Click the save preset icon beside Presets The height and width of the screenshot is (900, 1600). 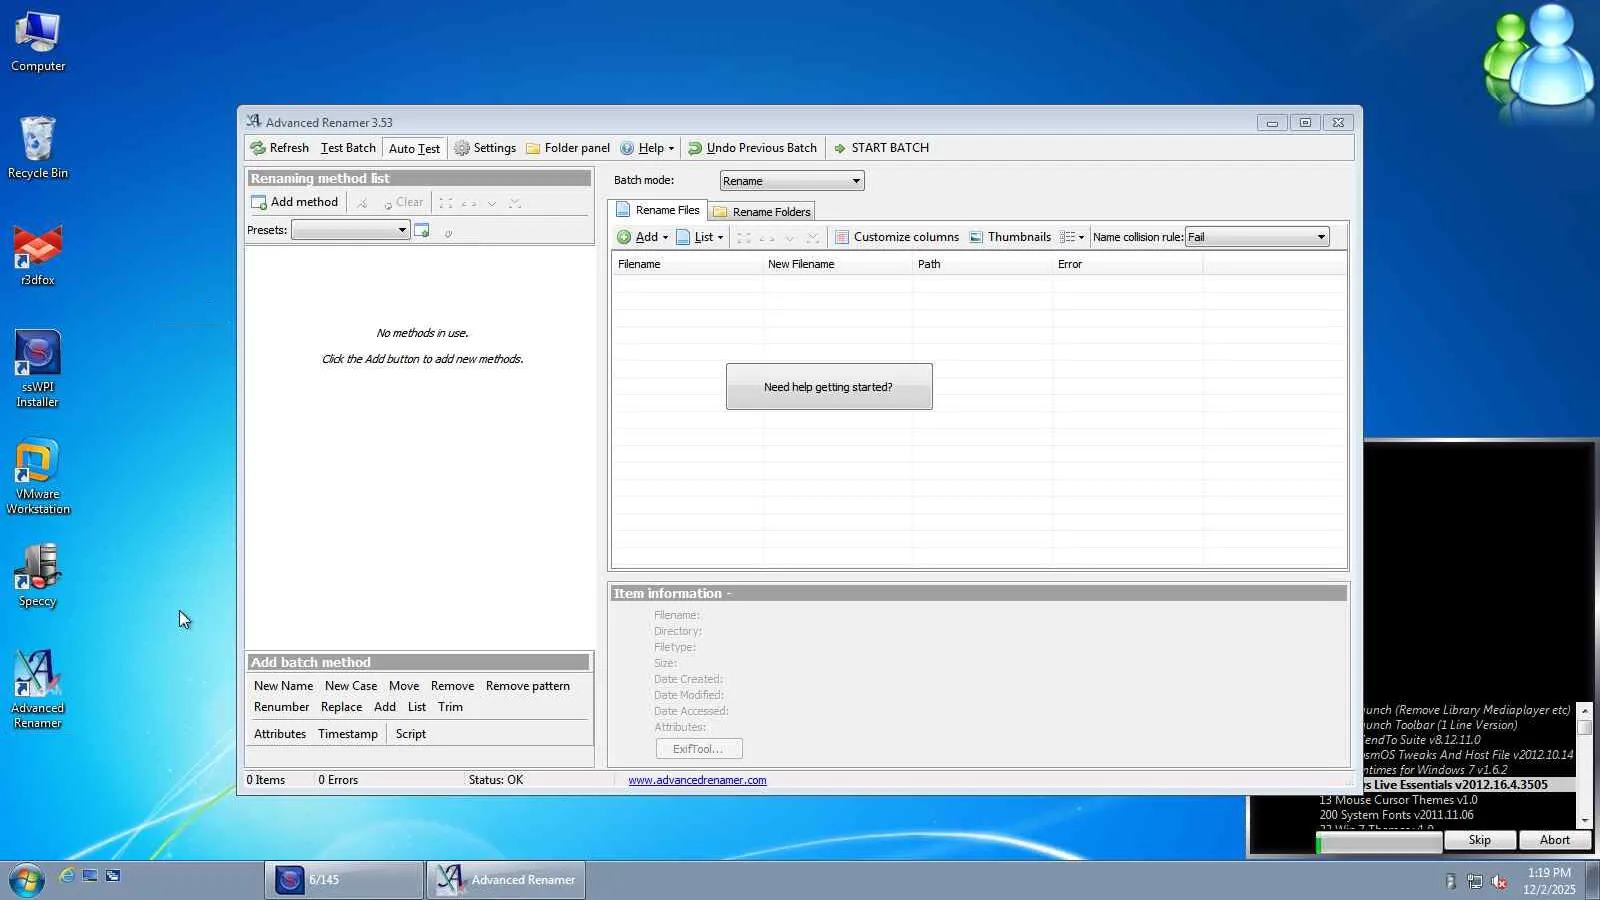click(422, 231)
